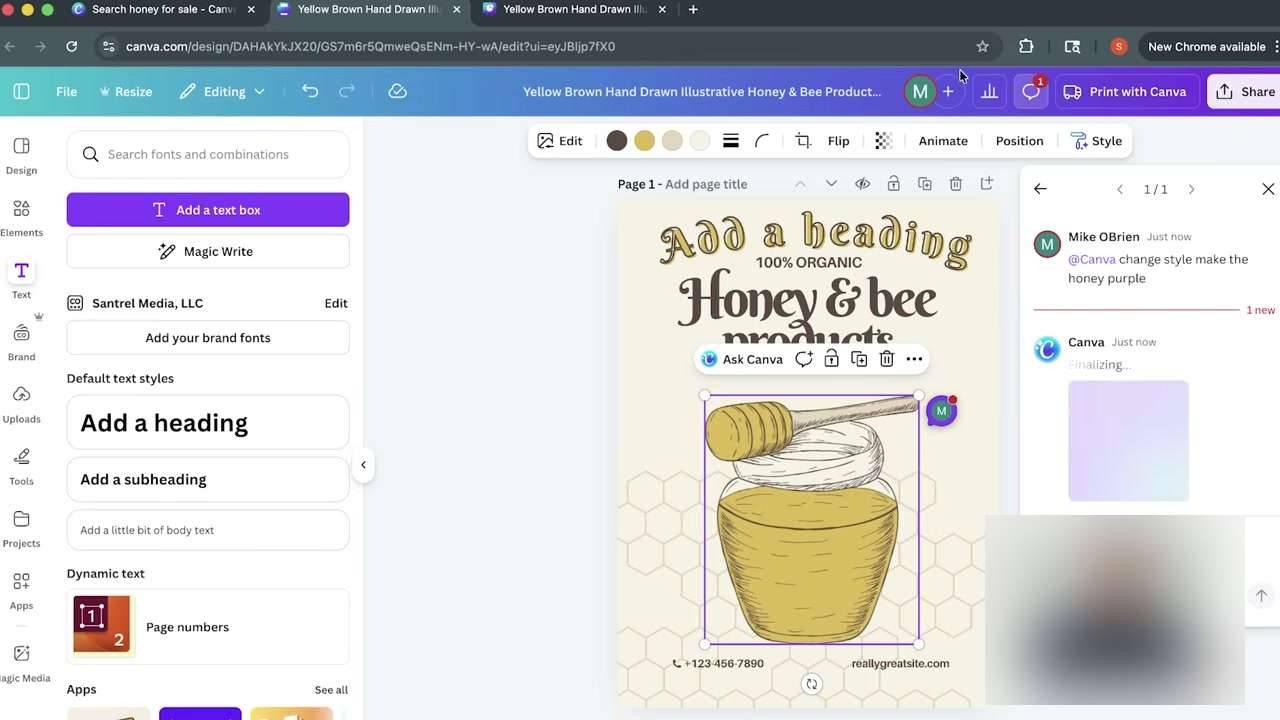1280x720 pixels.
Task: Click the redo arrow in top bar
Action: 347,91
